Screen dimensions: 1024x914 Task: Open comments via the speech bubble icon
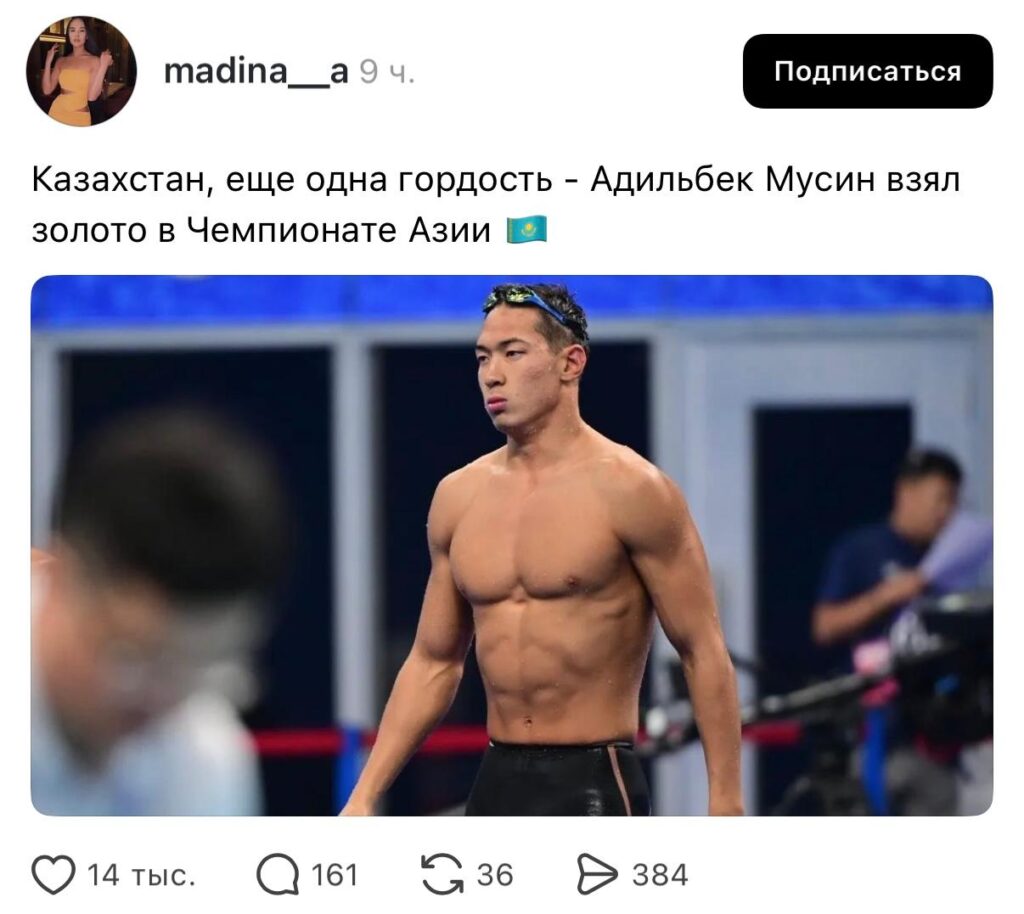(278, 875)
